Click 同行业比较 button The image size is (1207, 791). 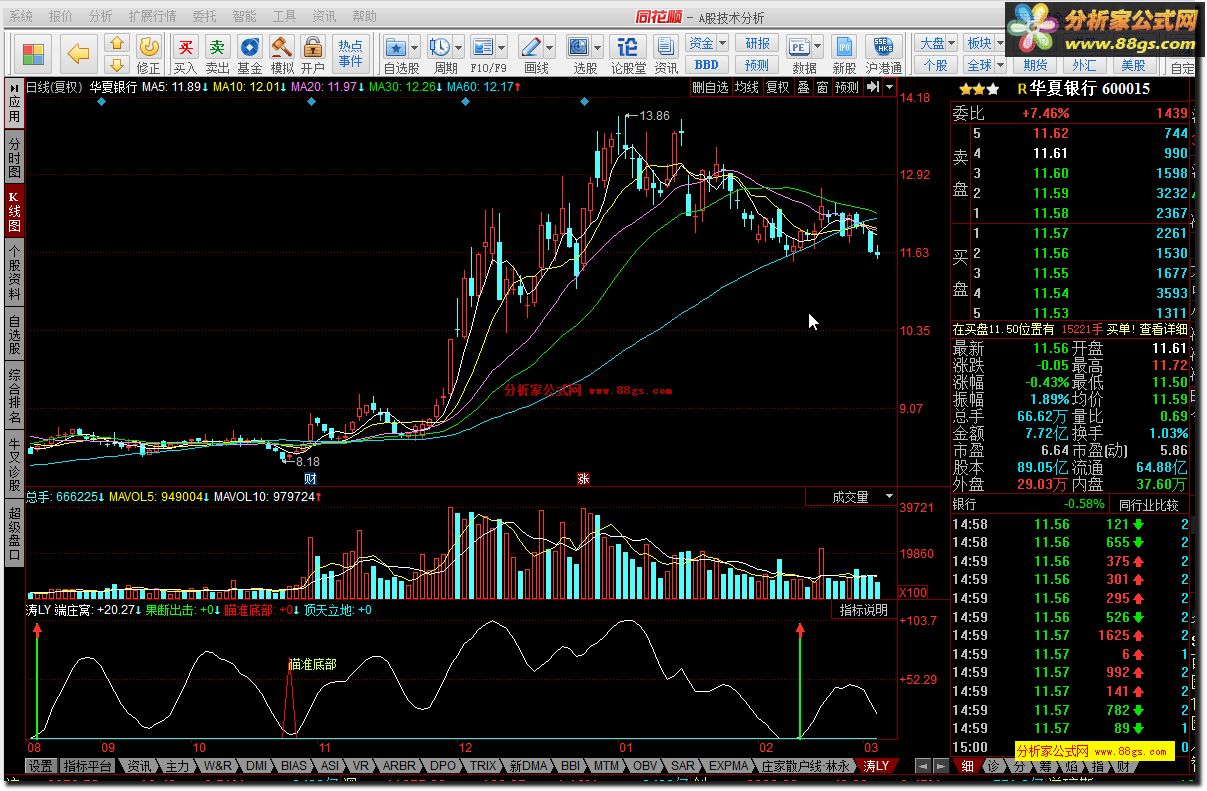1150,504
